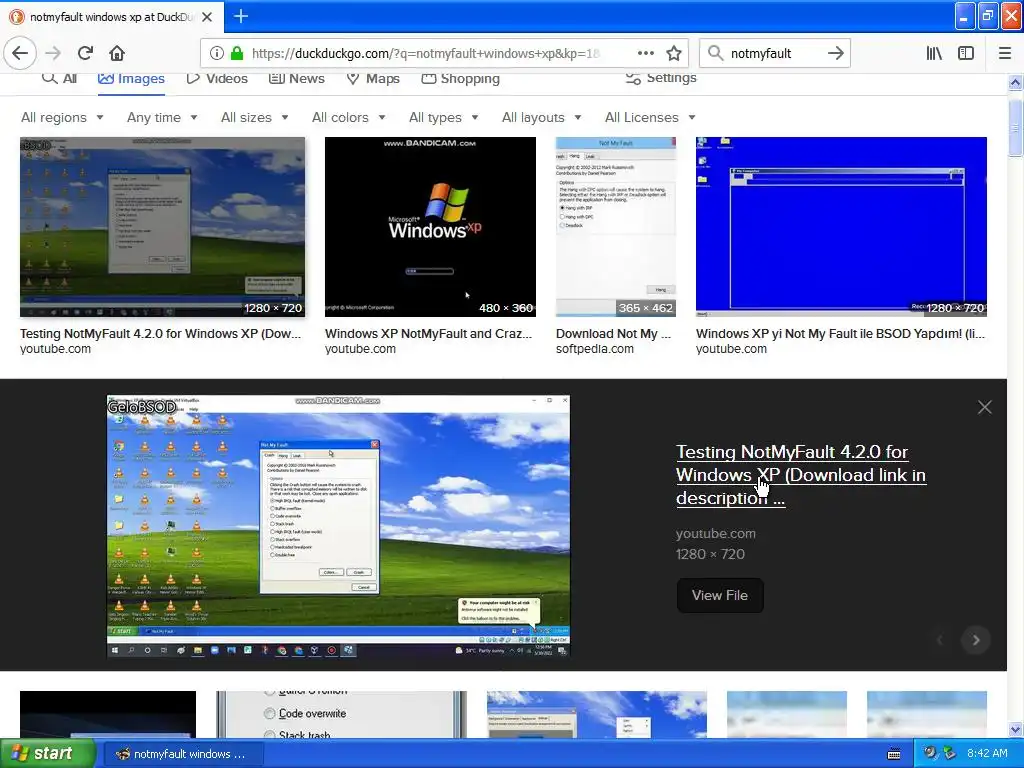This screenshot has height=768, width=1024.
Task: Close the image detail panel
Action: (x=985, y=408)
